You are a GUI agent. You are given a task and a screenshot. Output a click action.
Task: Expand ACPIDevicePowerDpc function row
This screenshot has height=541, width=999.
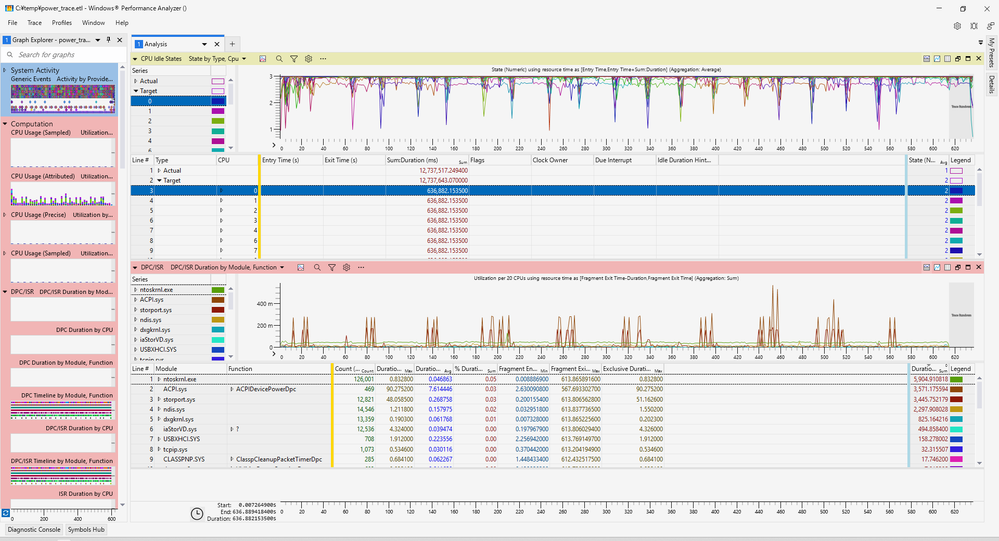[x=232, y=389]
